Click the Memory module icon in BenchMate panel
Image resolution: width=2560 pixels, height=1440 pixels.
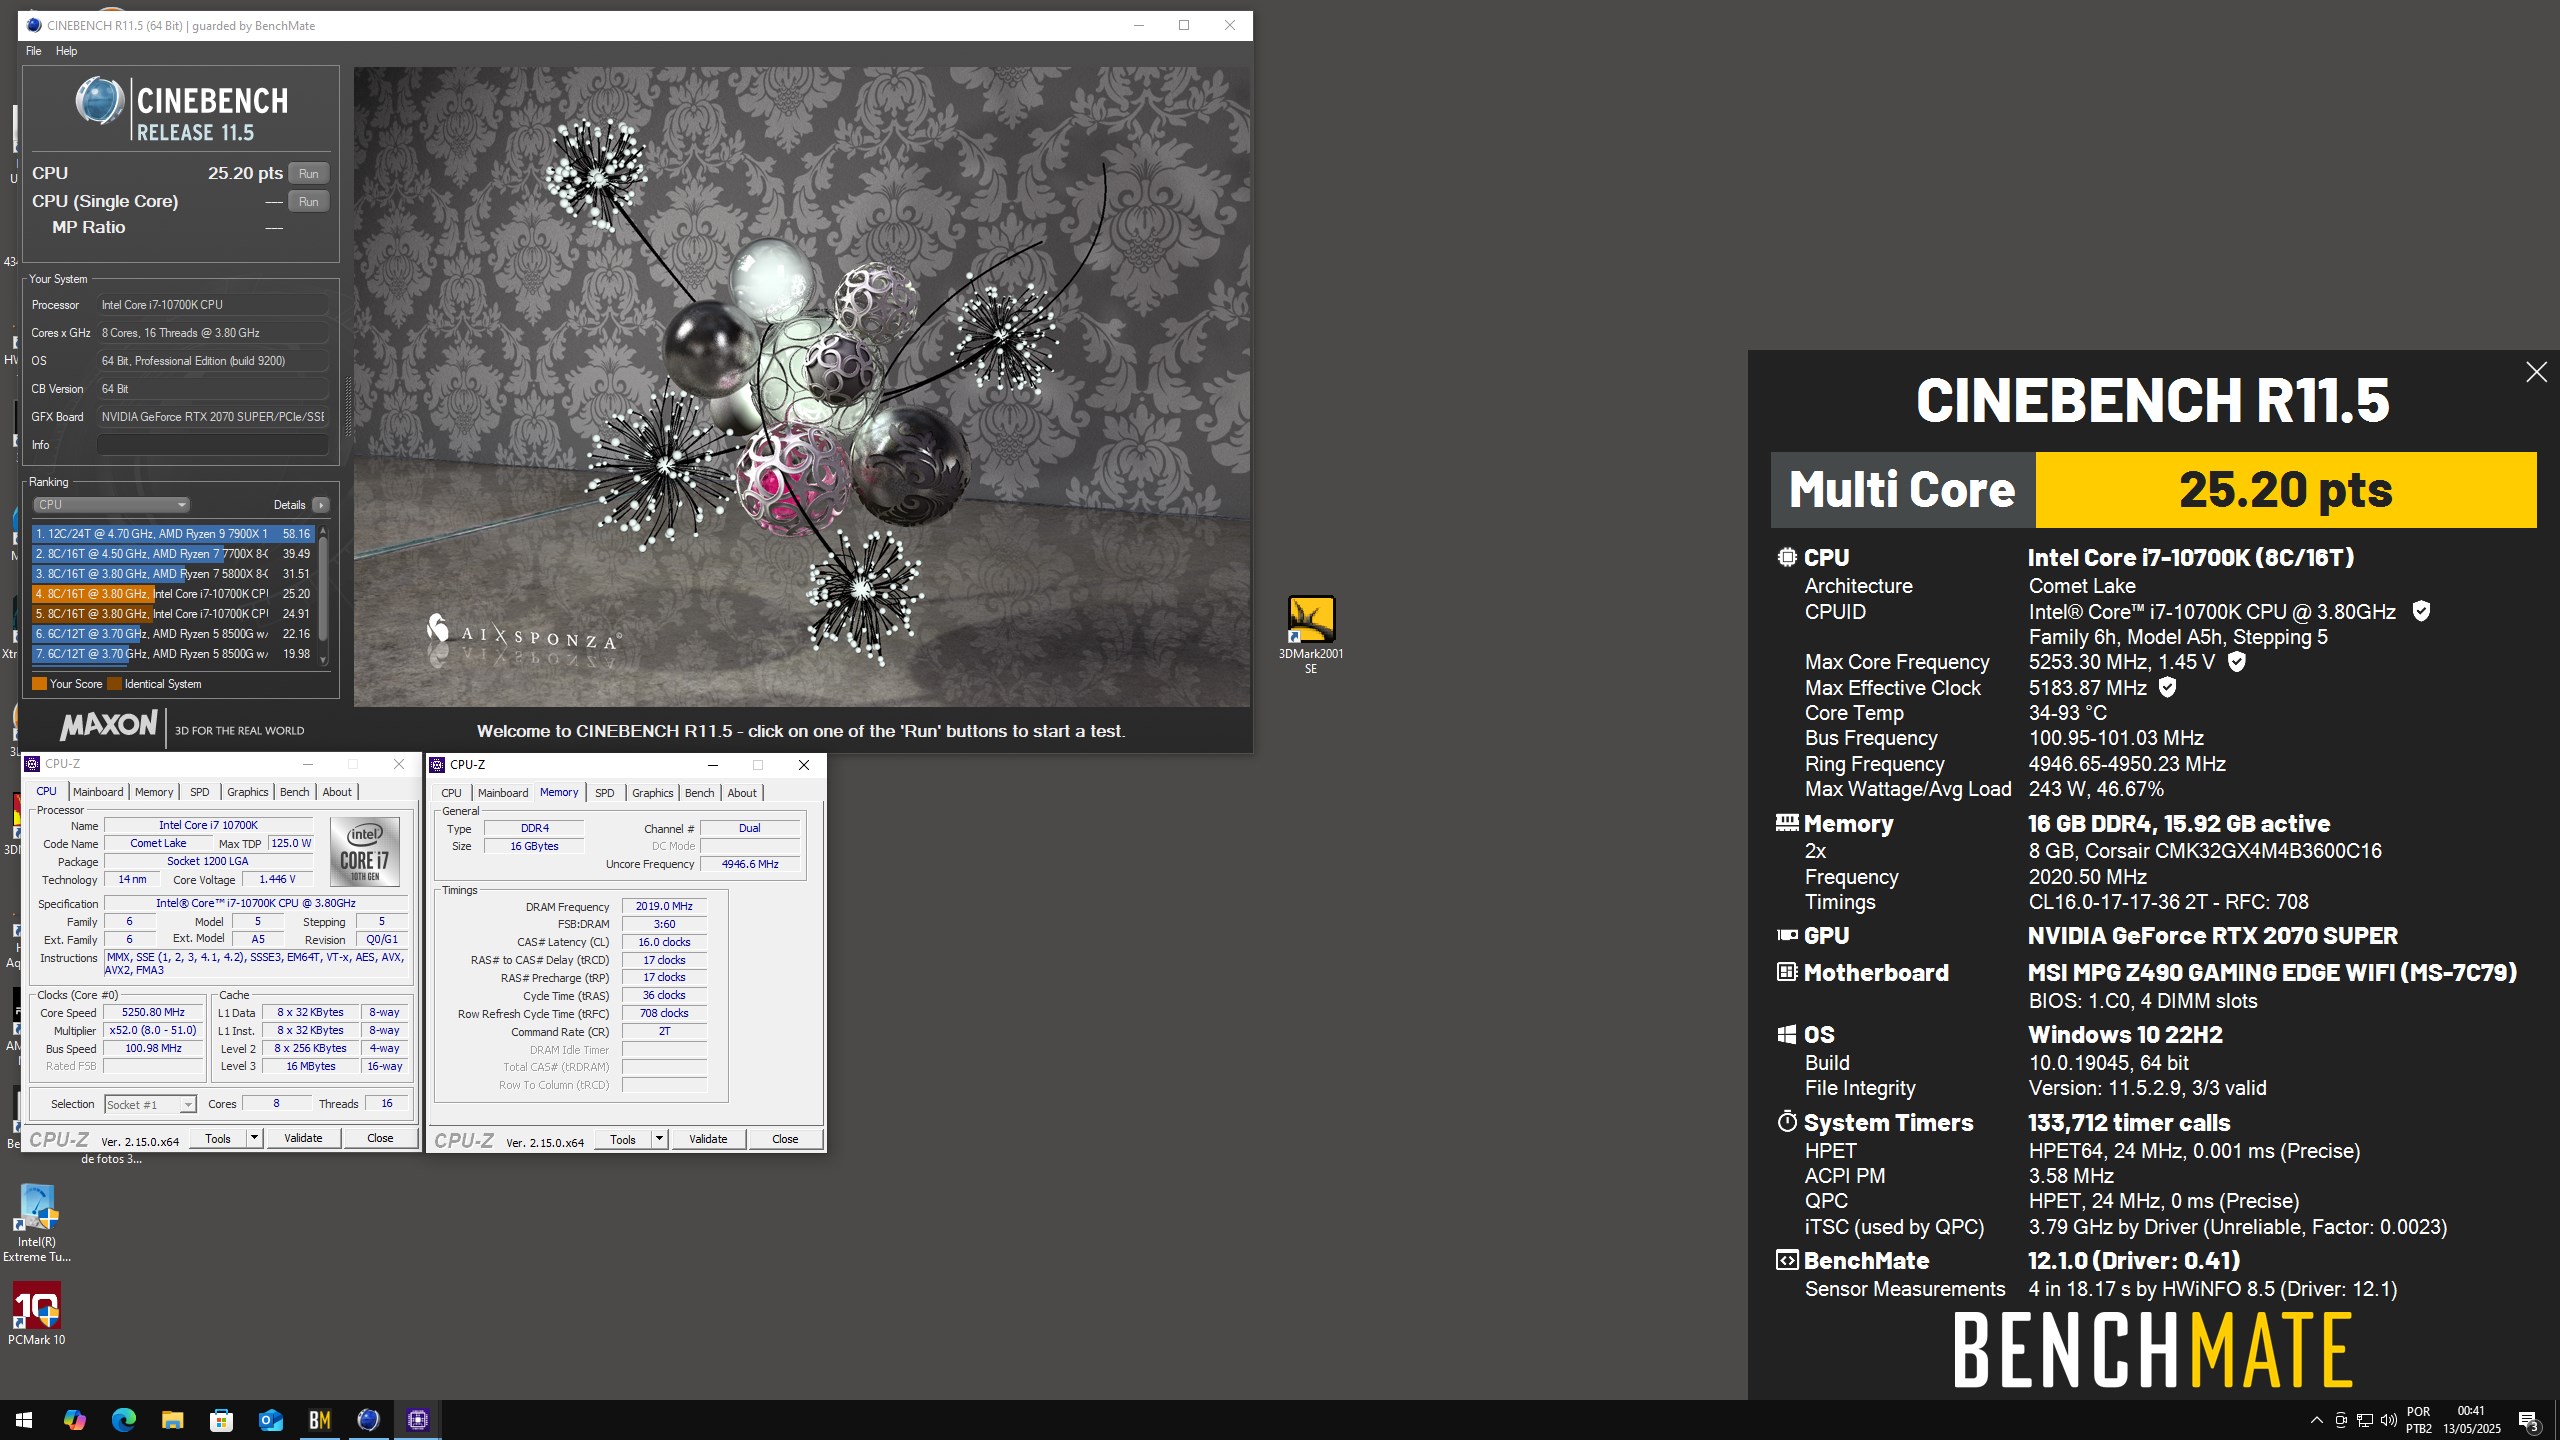[1787, 823]
